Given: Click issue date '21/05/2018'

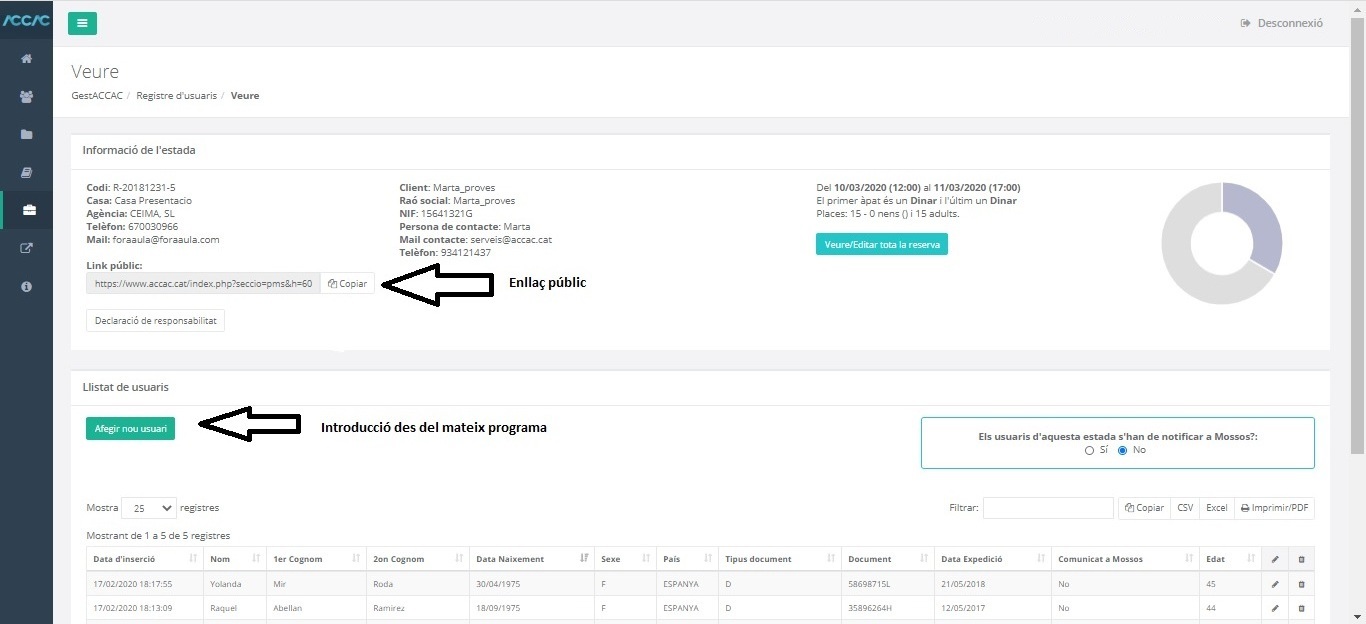Looking at the screenshot, I should 964,584.
